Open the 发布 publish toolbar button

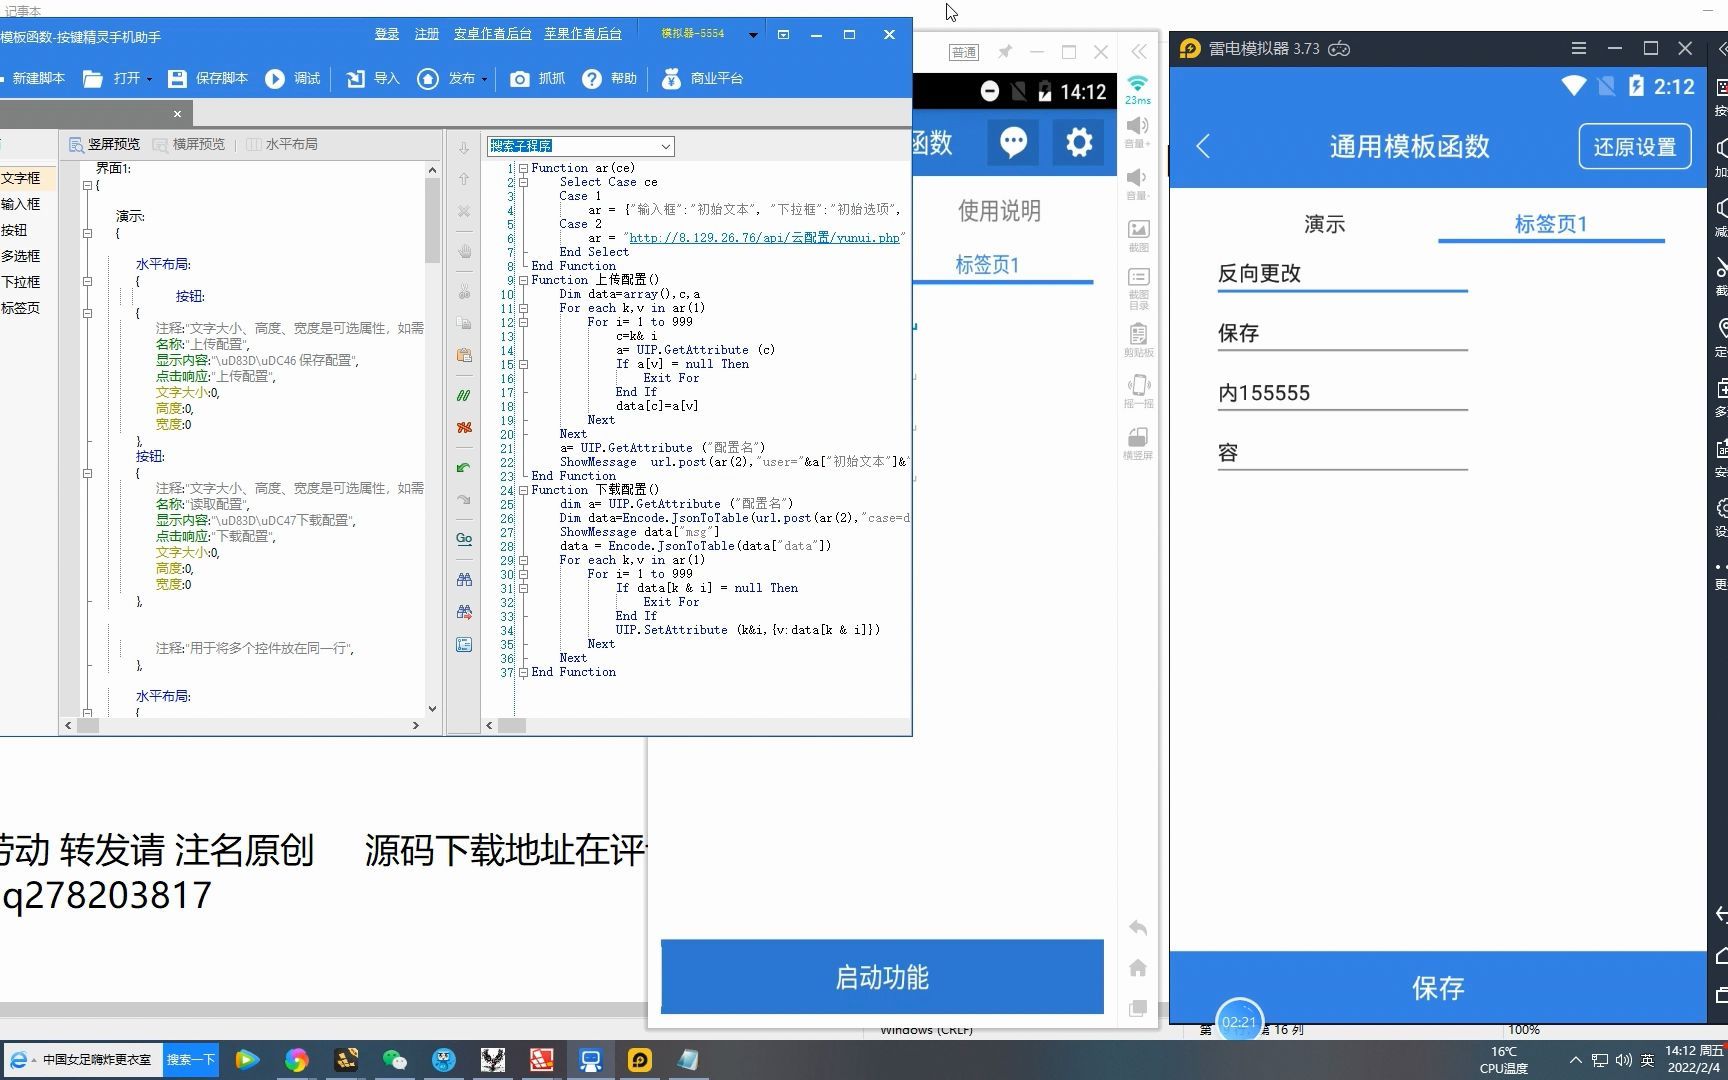tap(446, 78)
